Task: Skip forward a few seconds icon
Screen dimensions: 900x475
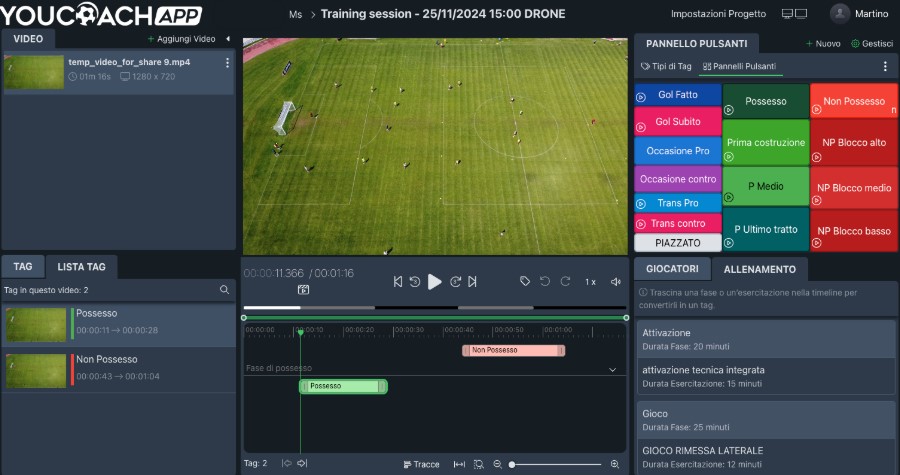Action: pyautogui.click(x=455, y=282)
